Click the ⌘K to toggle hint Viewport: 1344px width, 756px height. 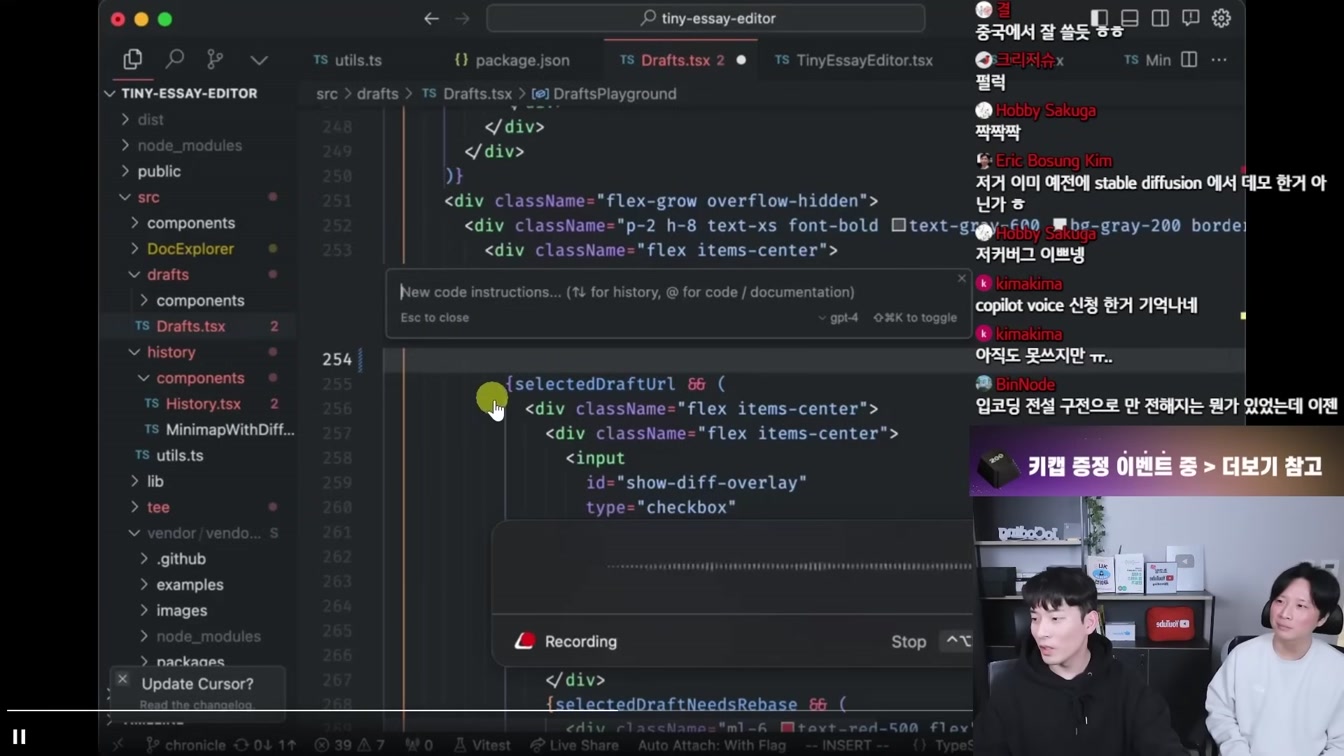pos(915,317)
